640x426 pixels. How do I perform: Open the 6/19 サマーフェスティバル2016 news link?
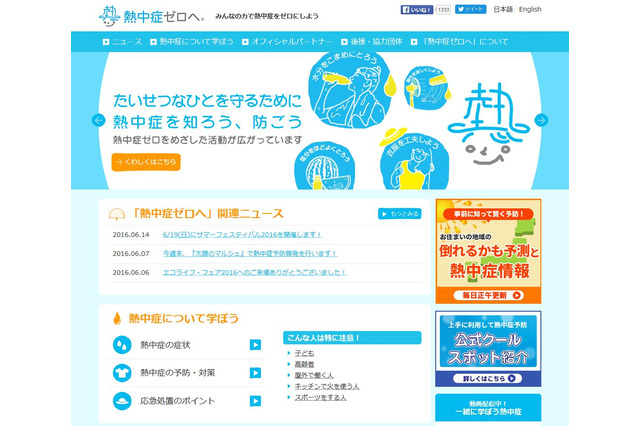coord(242,235)
